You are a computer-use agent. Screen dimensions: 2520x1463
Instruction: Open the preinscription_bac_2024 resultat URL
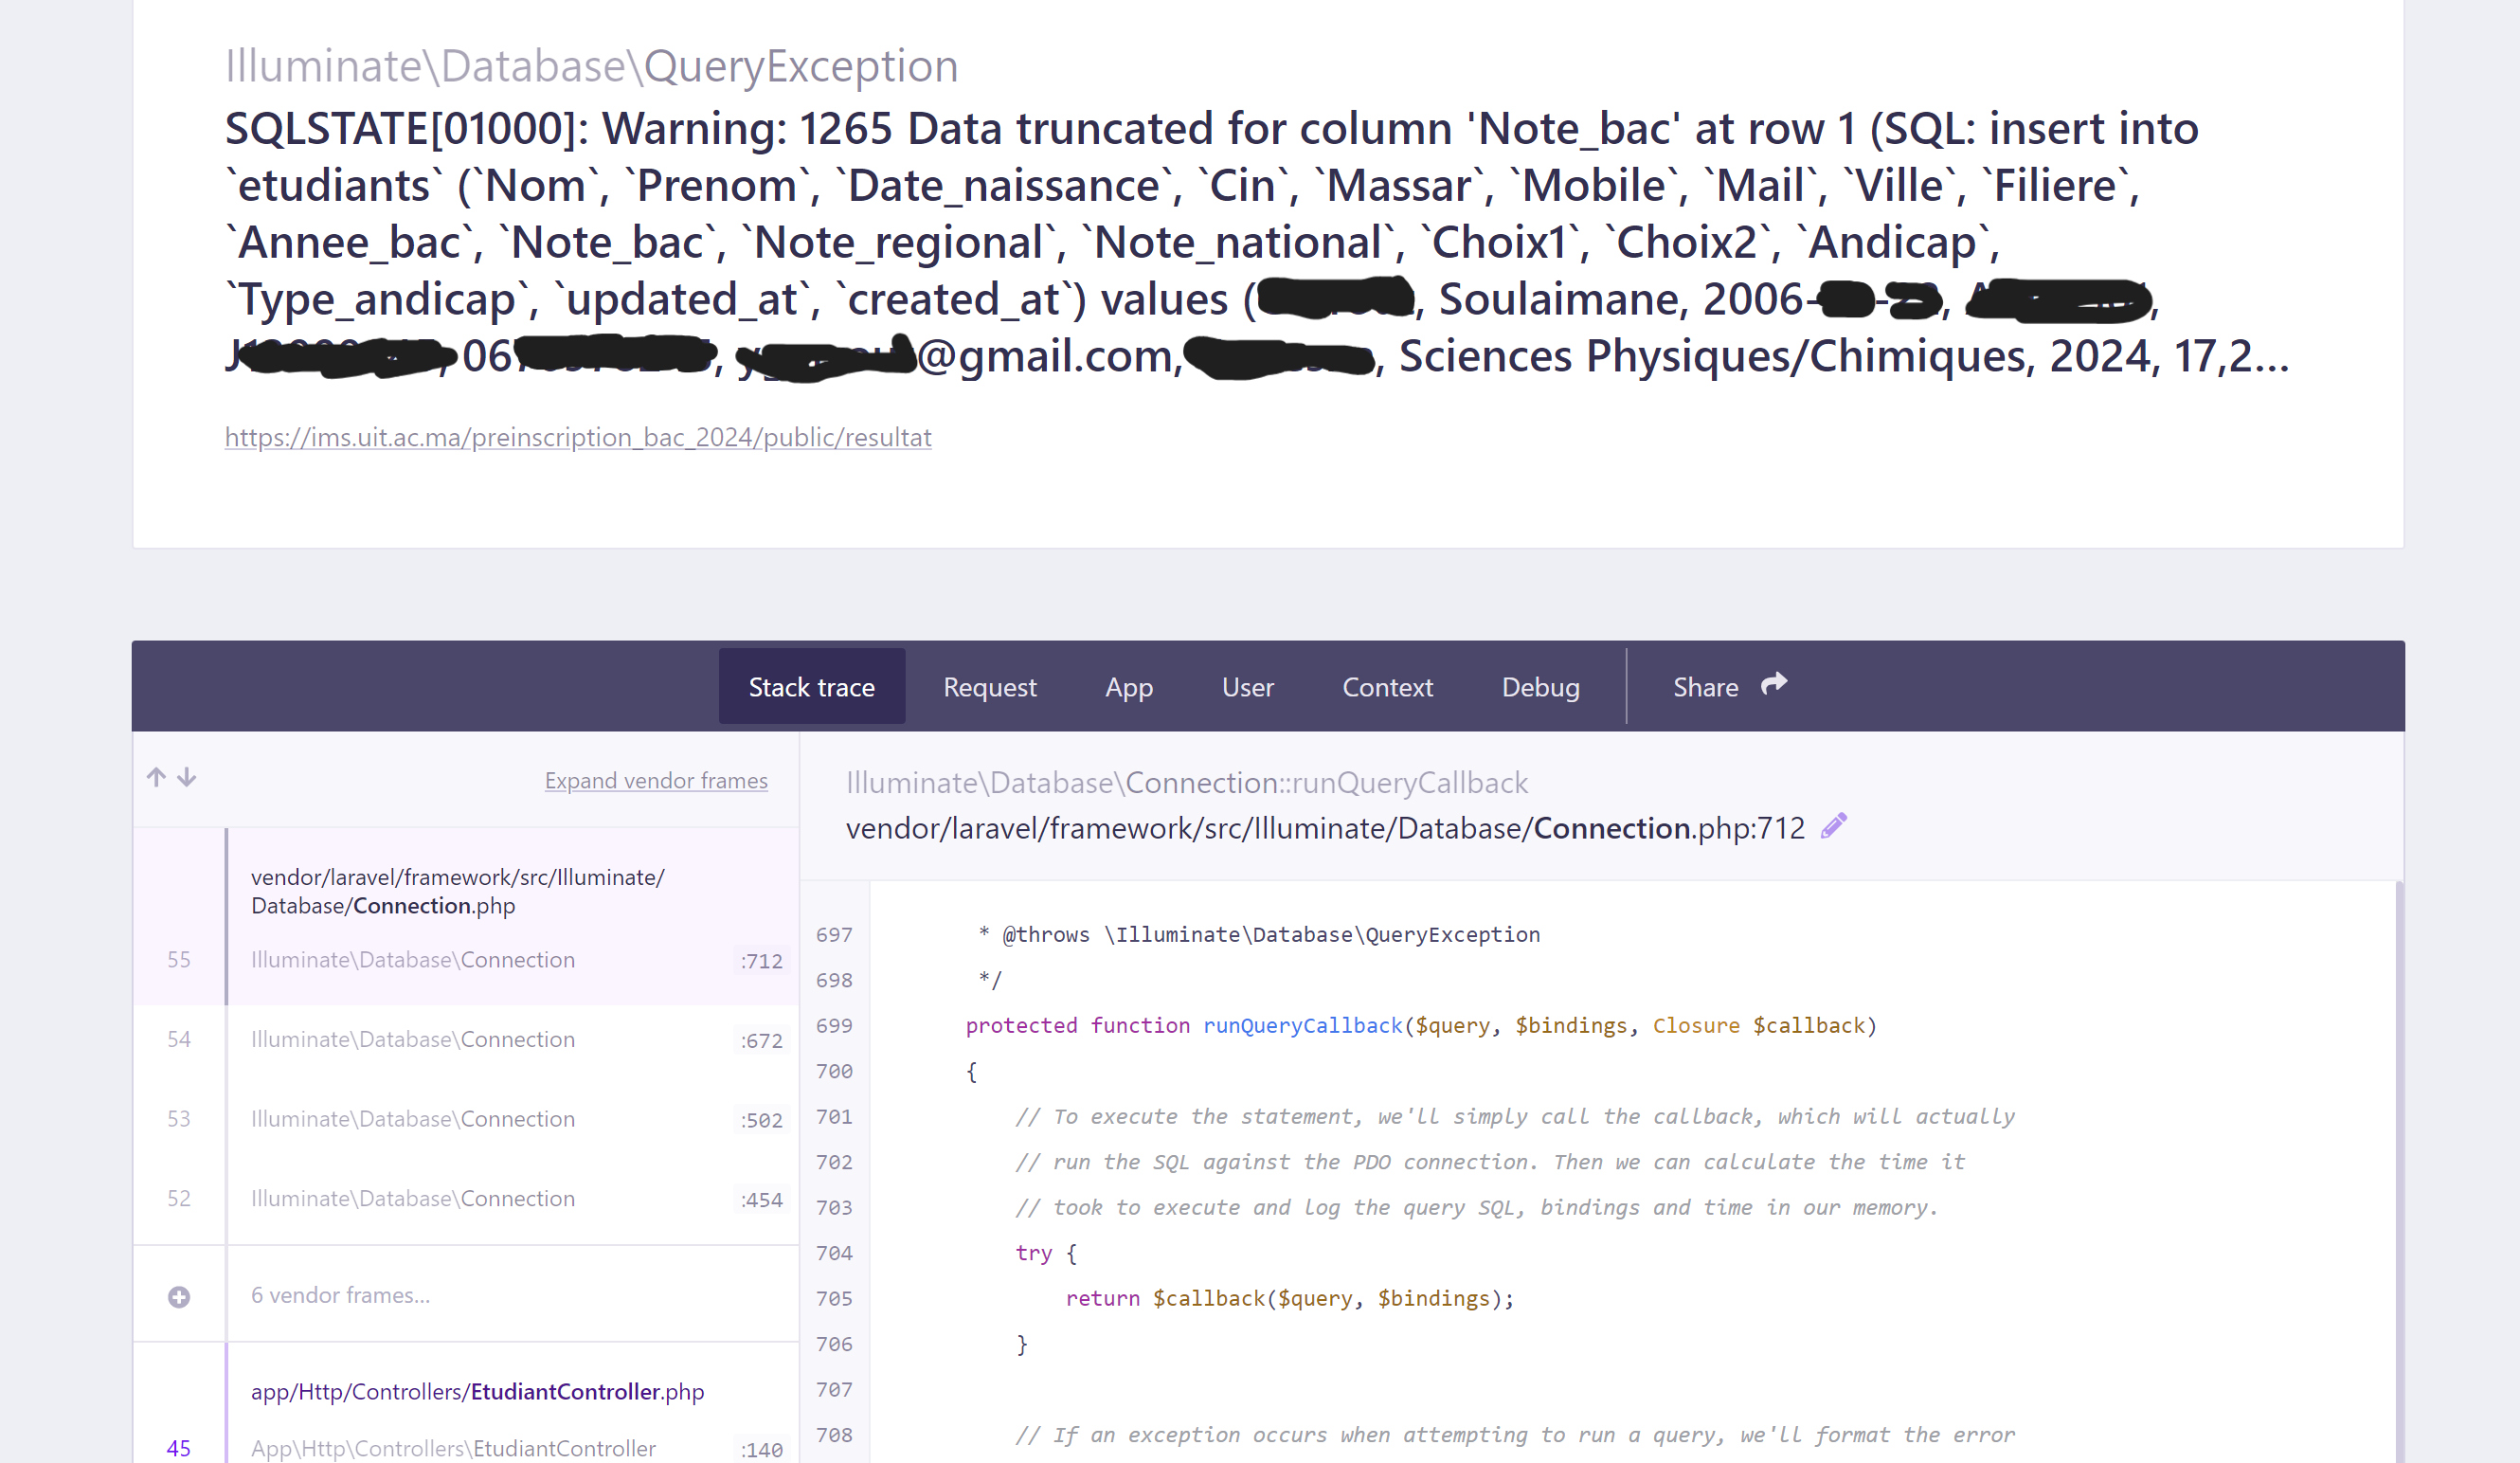pos(578,437)
